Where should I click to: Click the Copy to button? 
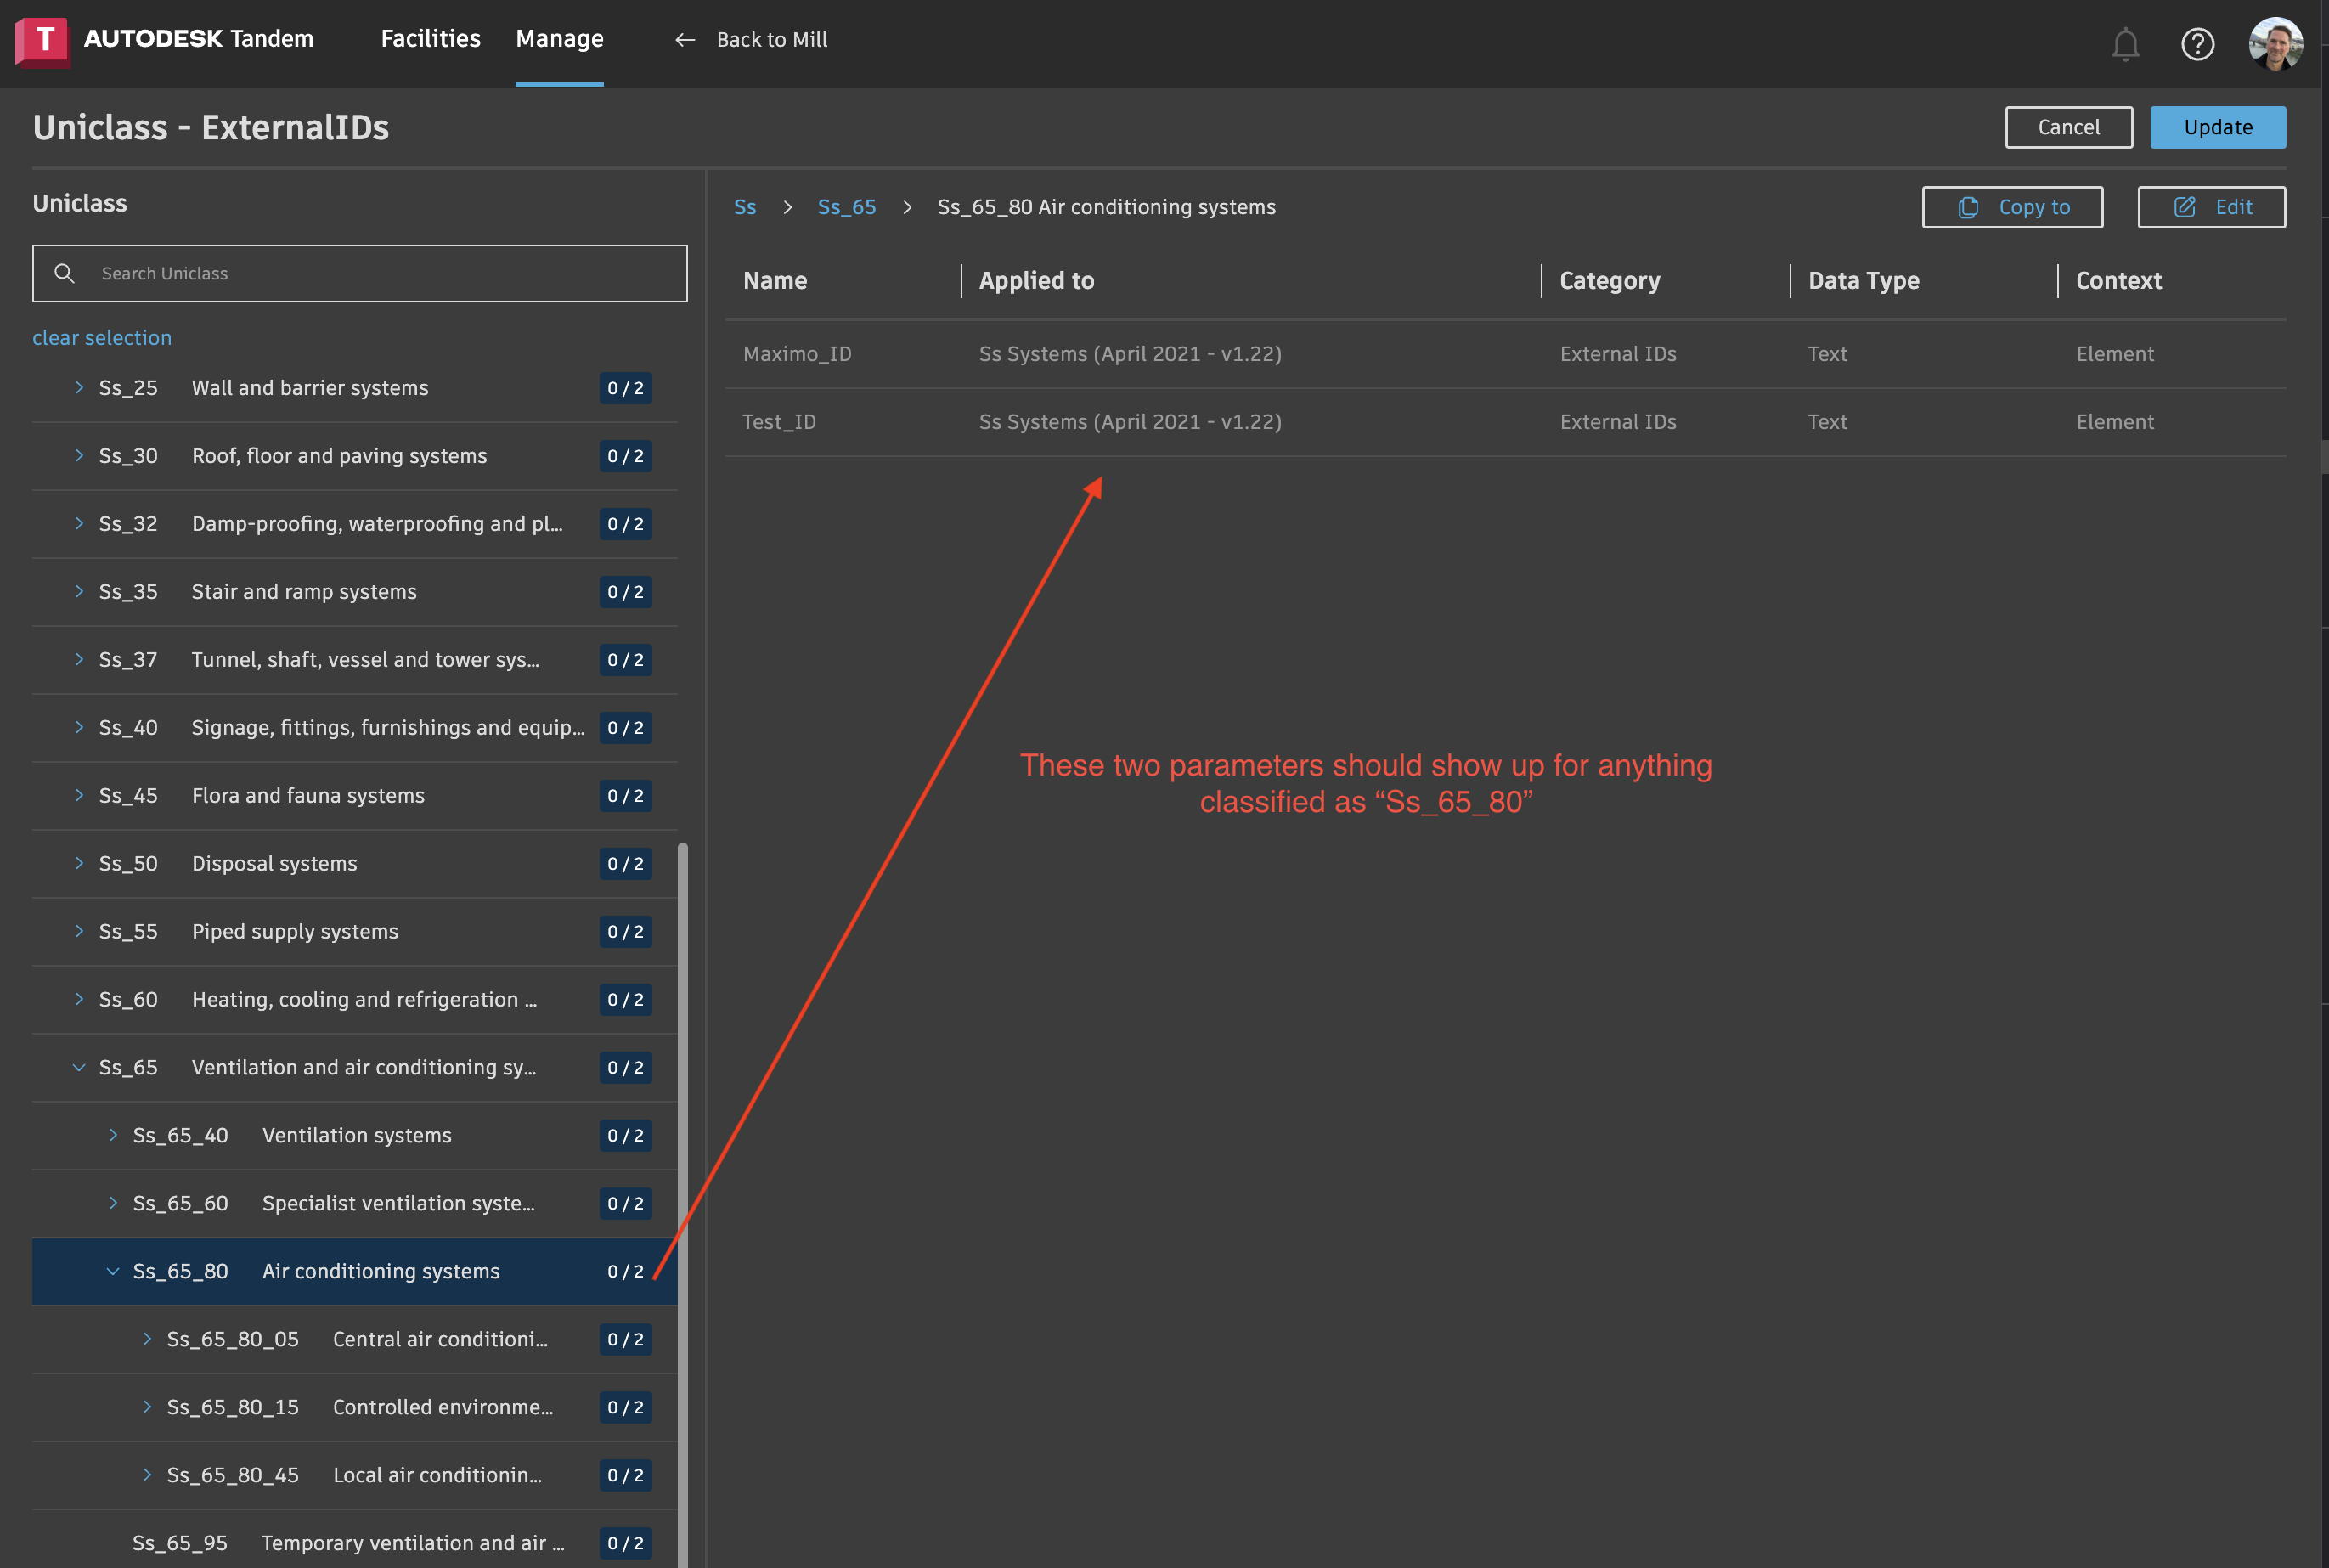point(2011,207)
